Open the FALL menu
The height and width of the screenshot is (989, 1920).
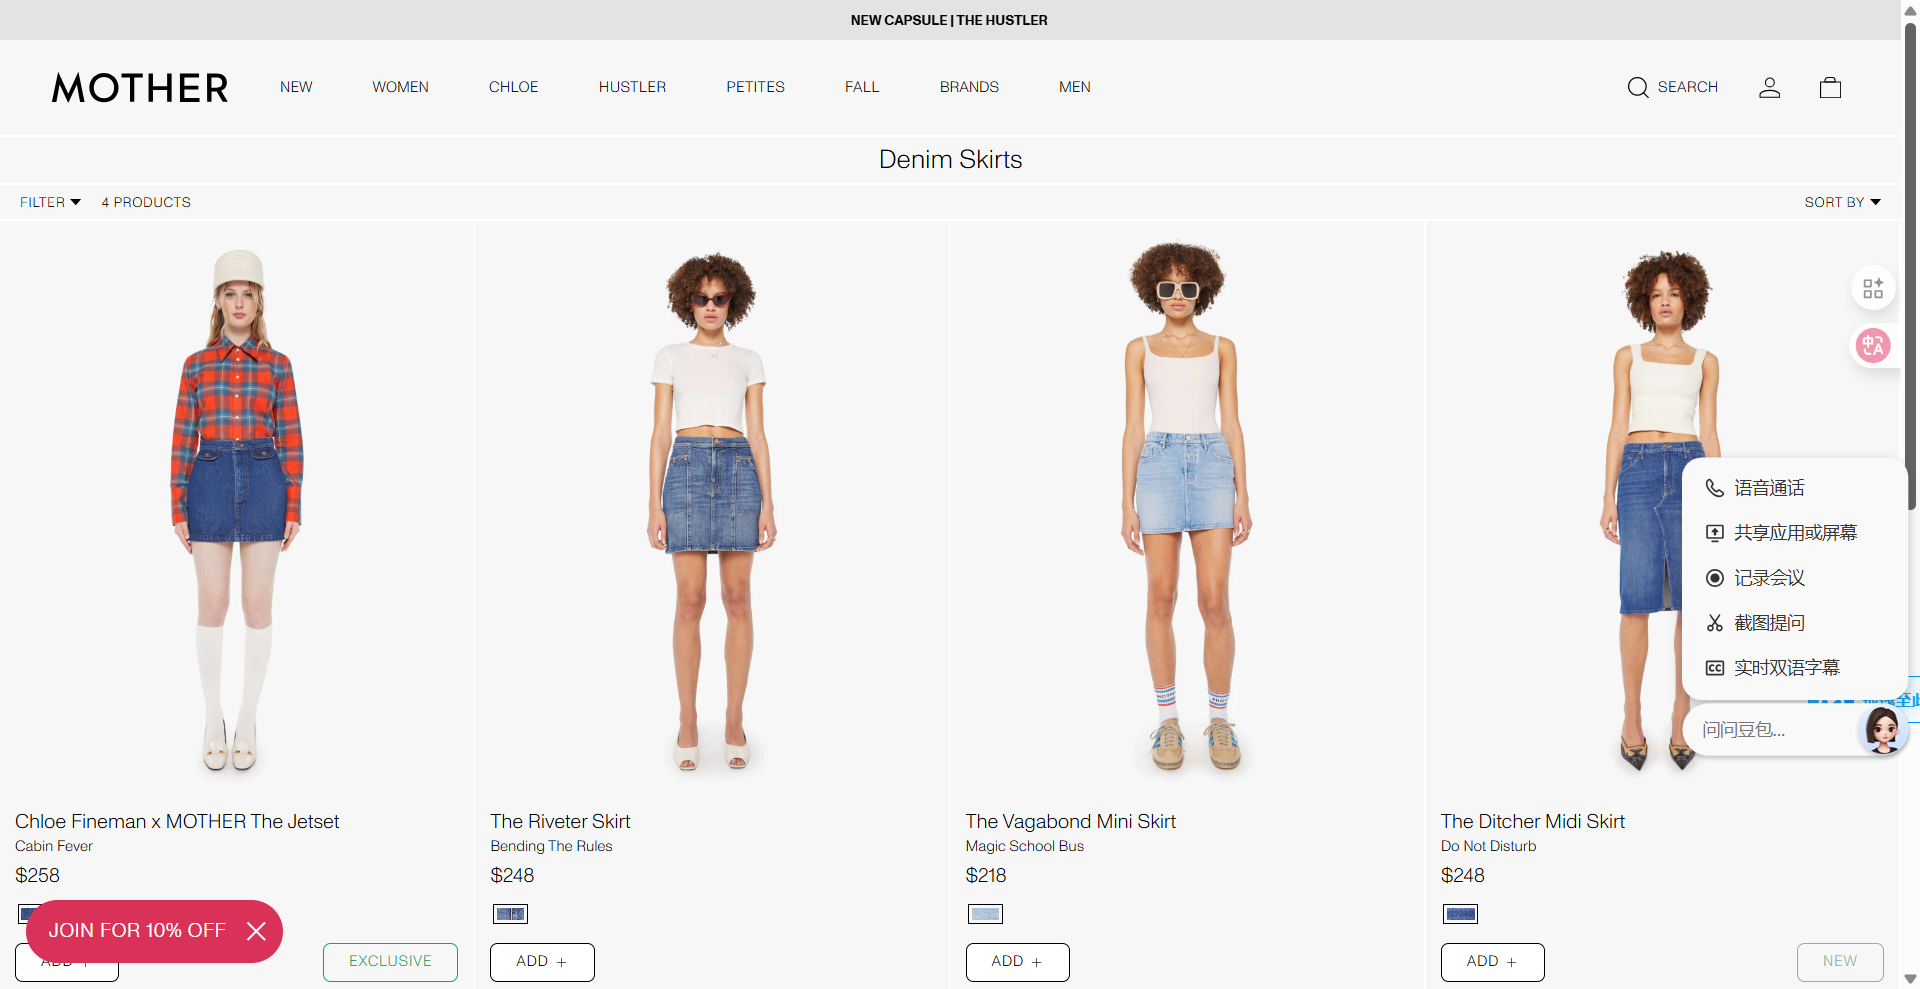click(x=862, y=87)
